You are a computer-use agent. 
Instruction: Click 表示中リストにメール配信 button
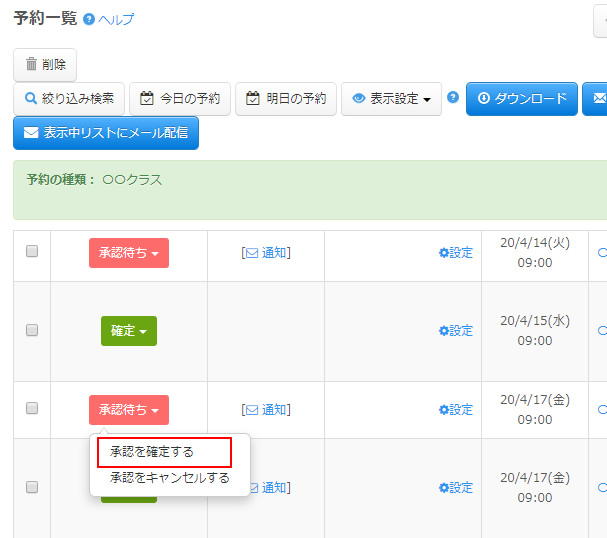tap(106, 133)
